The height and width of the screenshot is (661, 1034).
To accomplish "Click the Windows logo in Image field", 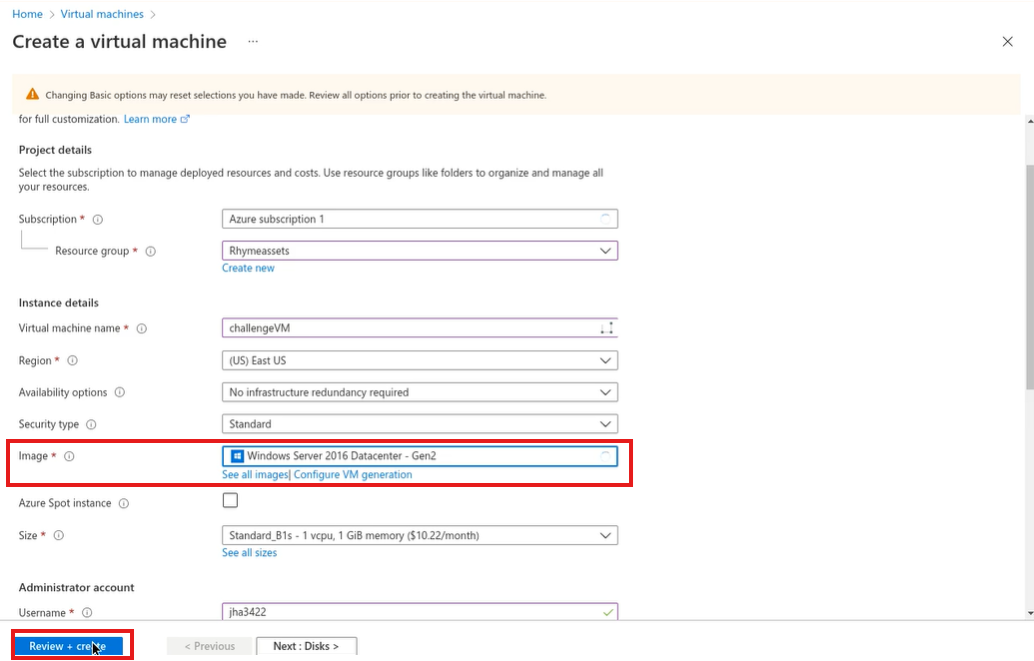I will click(237, 456).
